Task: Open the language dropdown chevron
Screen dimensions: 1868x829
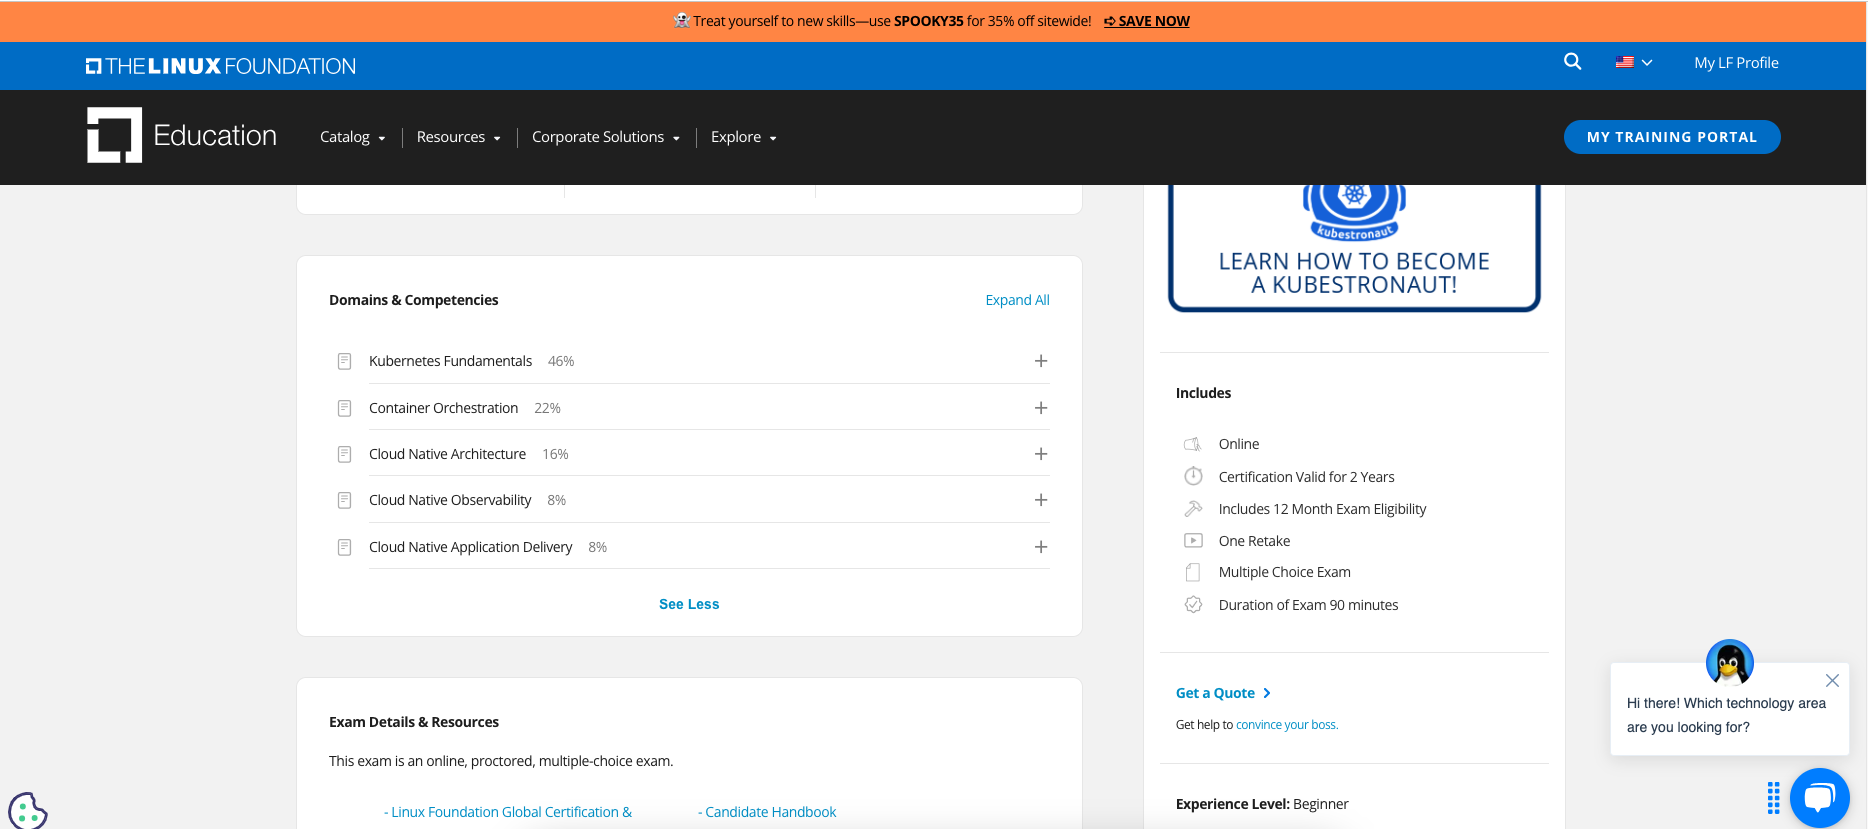Action: [1647, 63]
